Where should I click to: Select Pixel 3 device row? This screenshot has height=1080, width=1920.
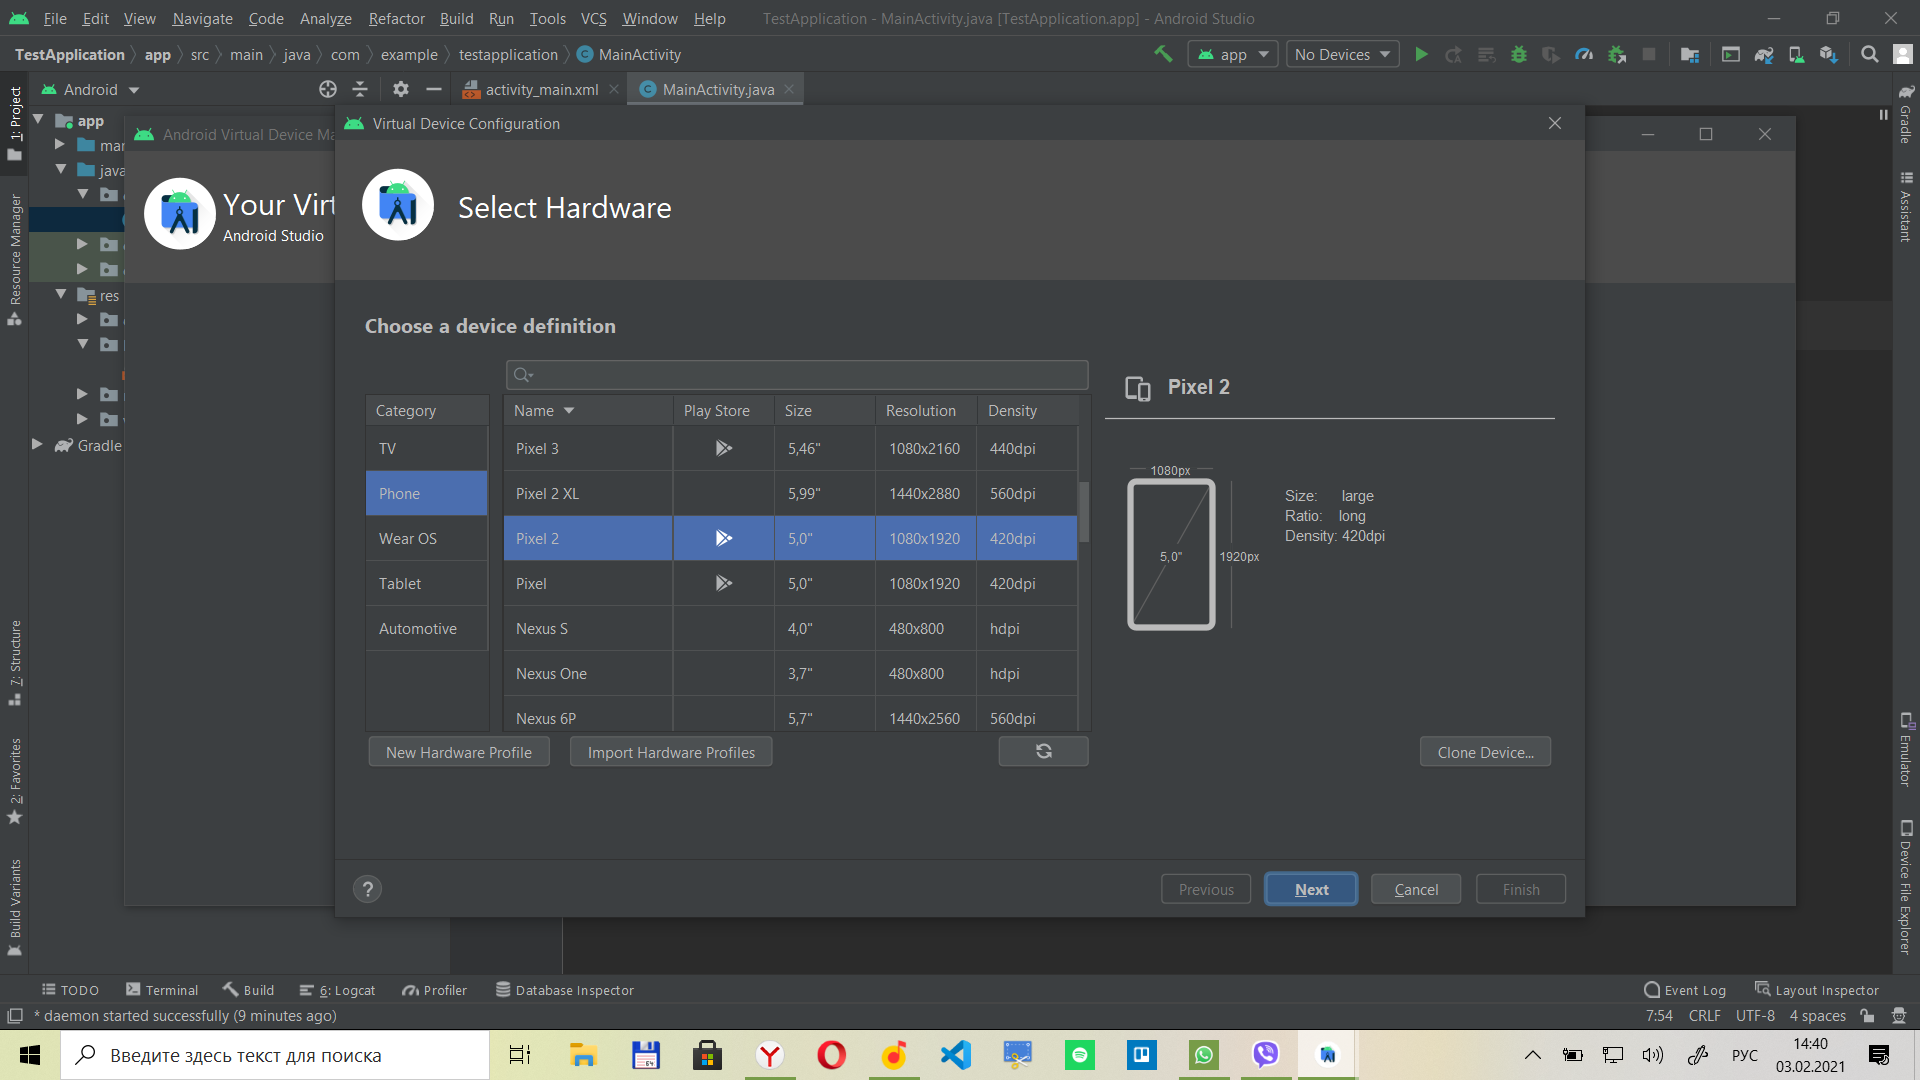(791, 448)
